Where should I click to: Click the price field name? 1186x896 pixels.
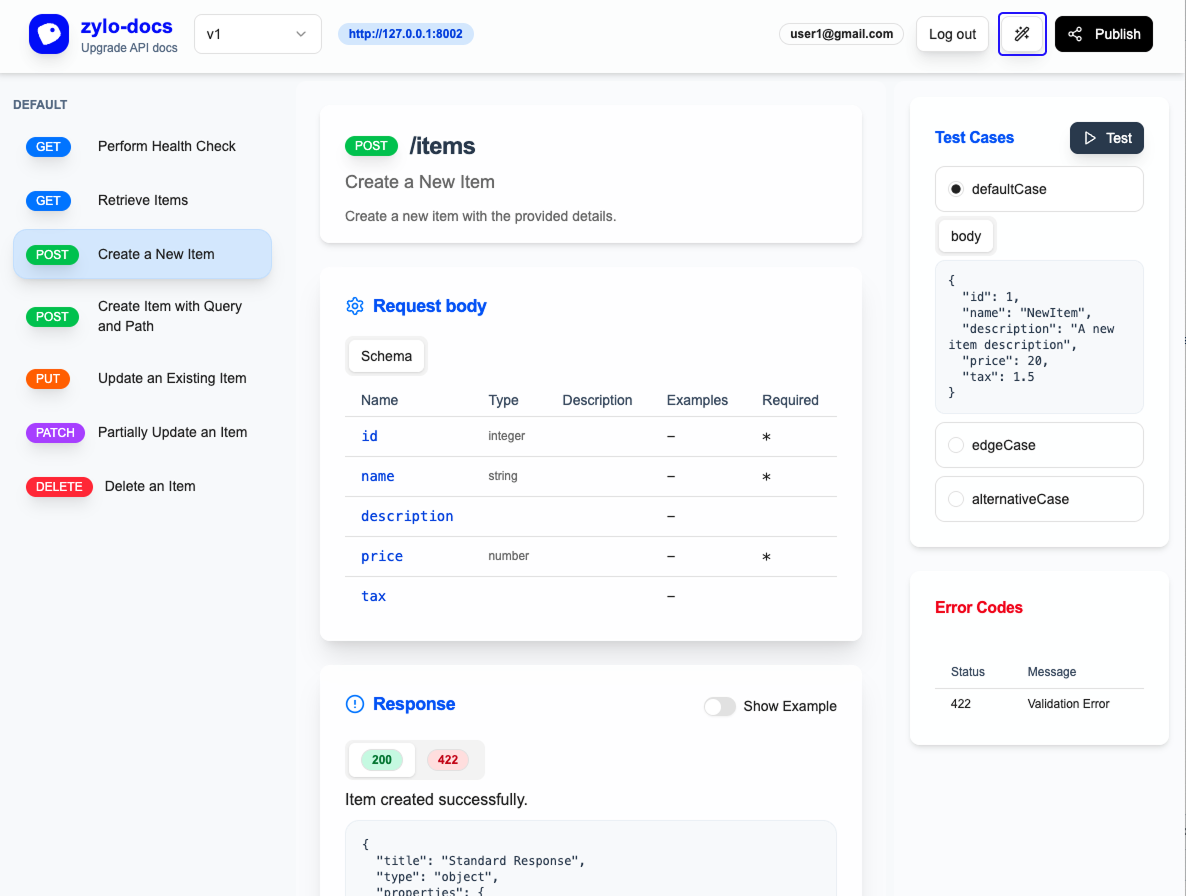click(382, 557)
